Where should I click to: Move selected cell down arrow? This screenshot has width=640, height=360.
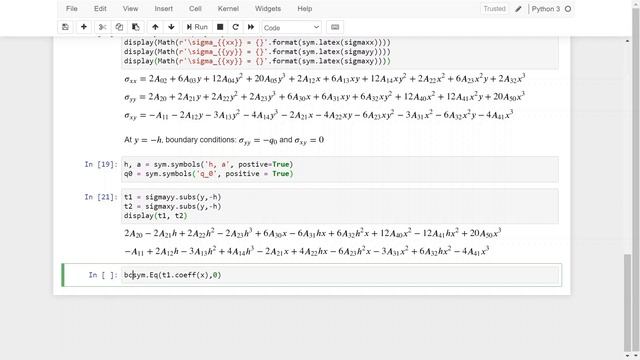pyautogui.click(x=171, y=27)
